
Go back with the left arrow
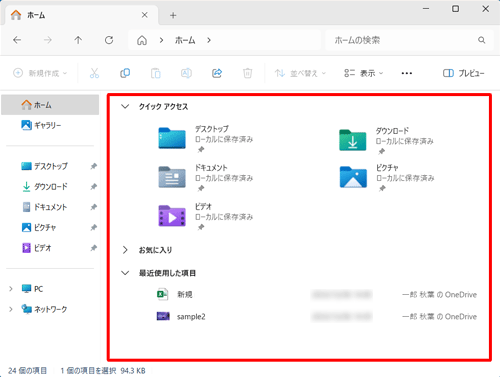tap(17, 40)
